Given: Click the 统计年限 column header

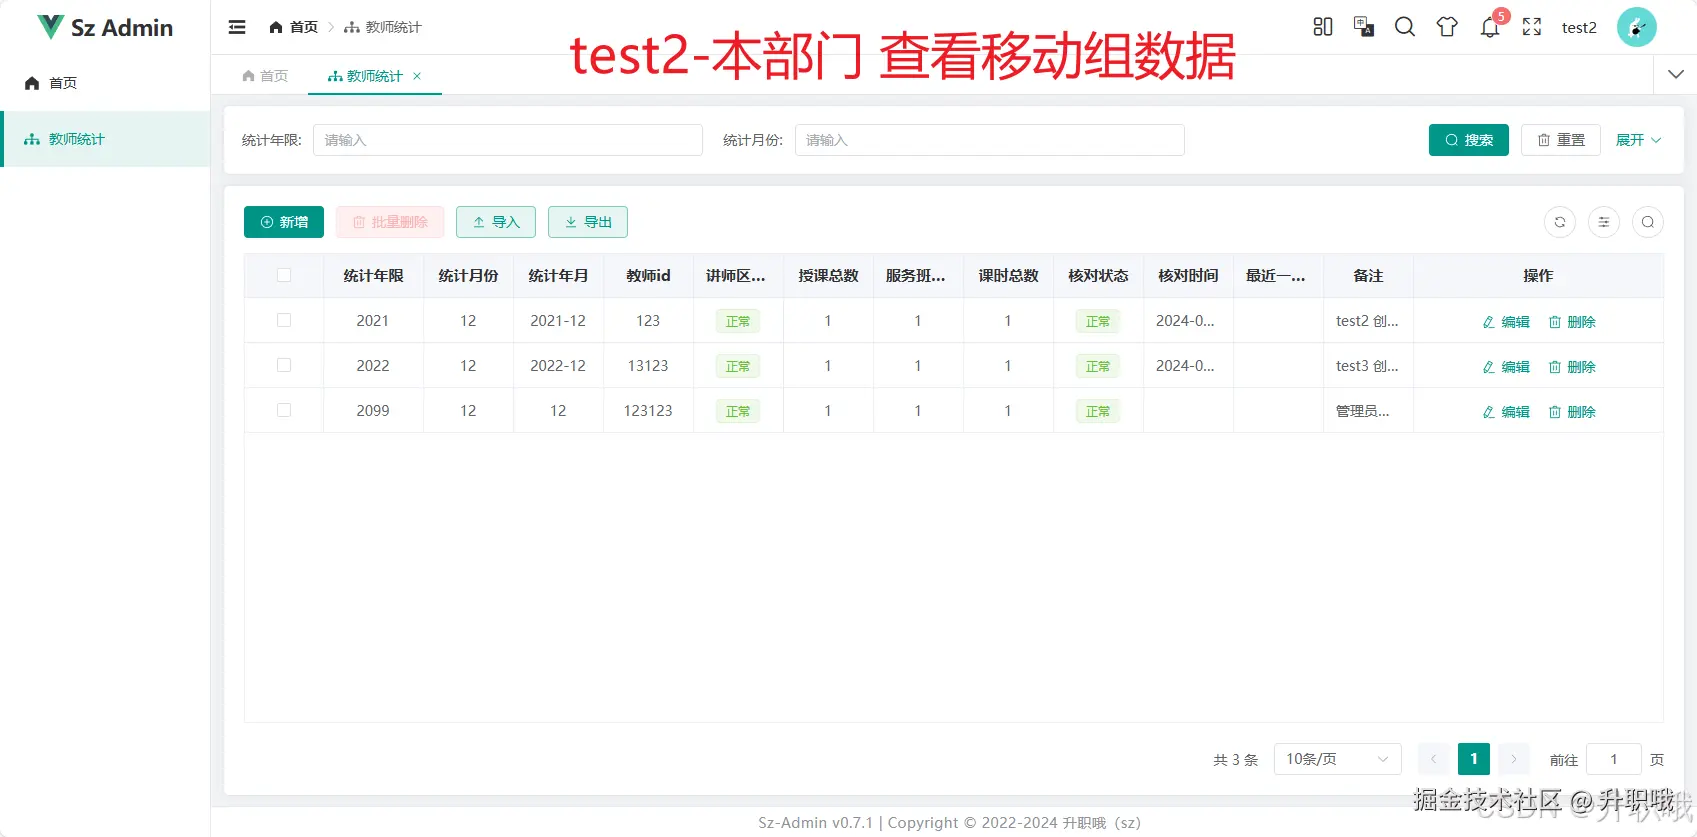Looking at the screenshot, I should pyautogui.click(x=373, y=275).
